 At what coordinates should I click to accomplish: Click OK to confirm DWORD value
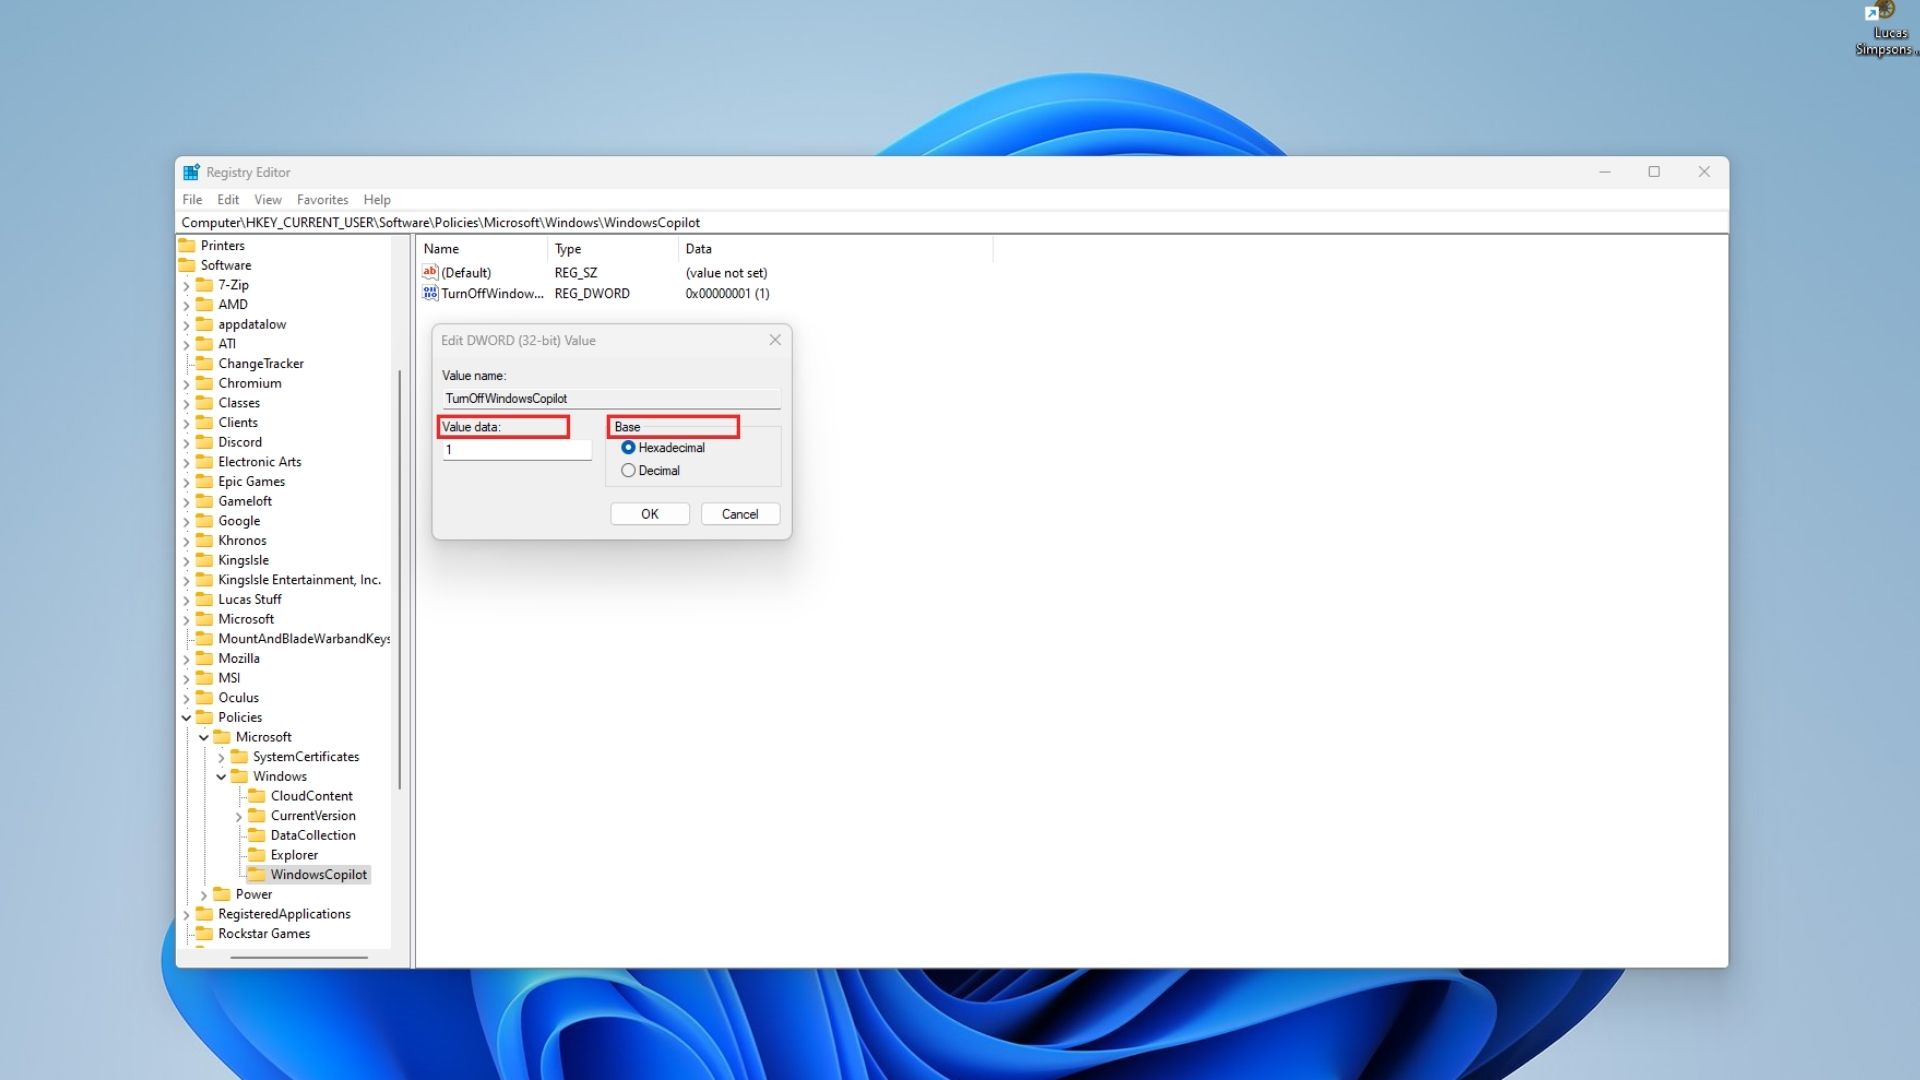click(x=649, y=513)
